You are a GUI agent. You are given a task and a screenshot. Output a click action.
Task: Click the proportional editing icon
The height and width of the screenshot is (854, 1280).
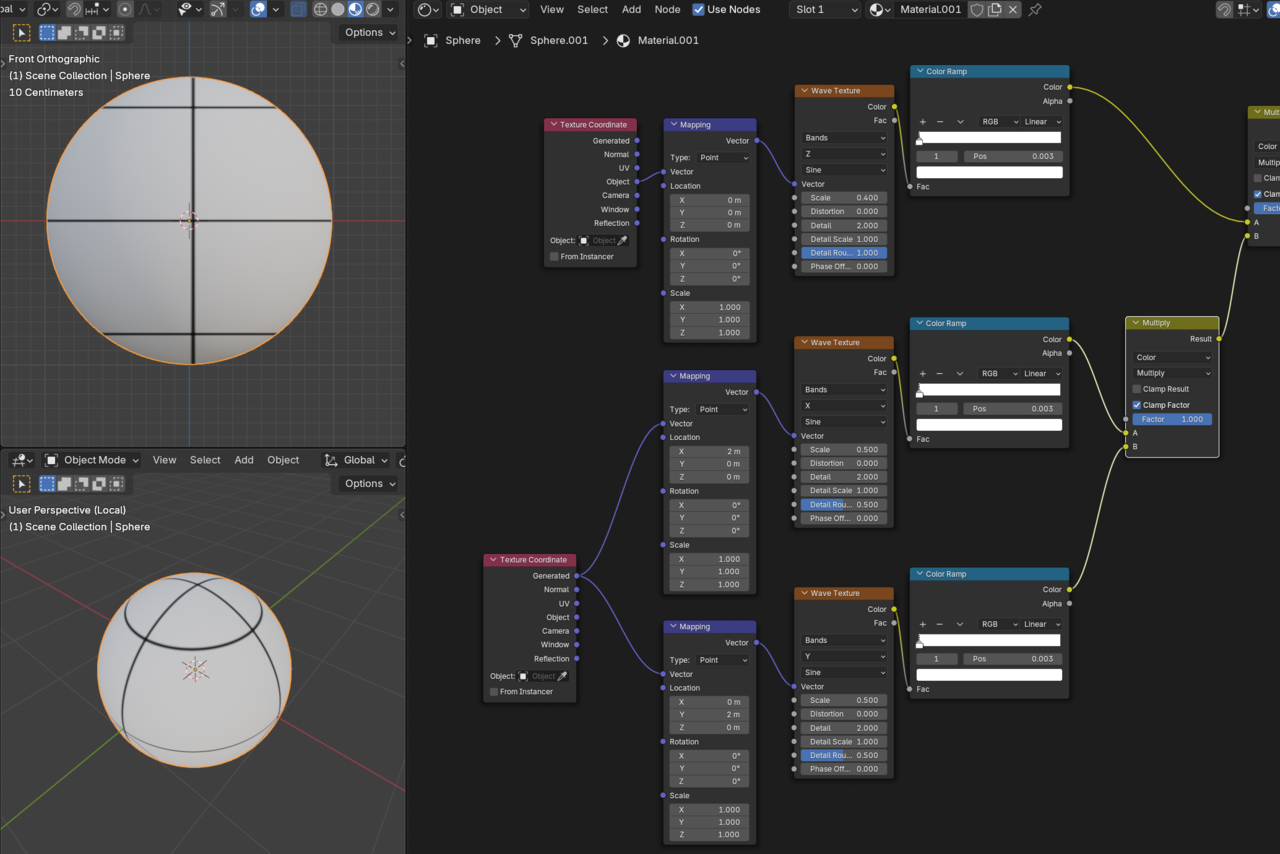coord(125,10)
